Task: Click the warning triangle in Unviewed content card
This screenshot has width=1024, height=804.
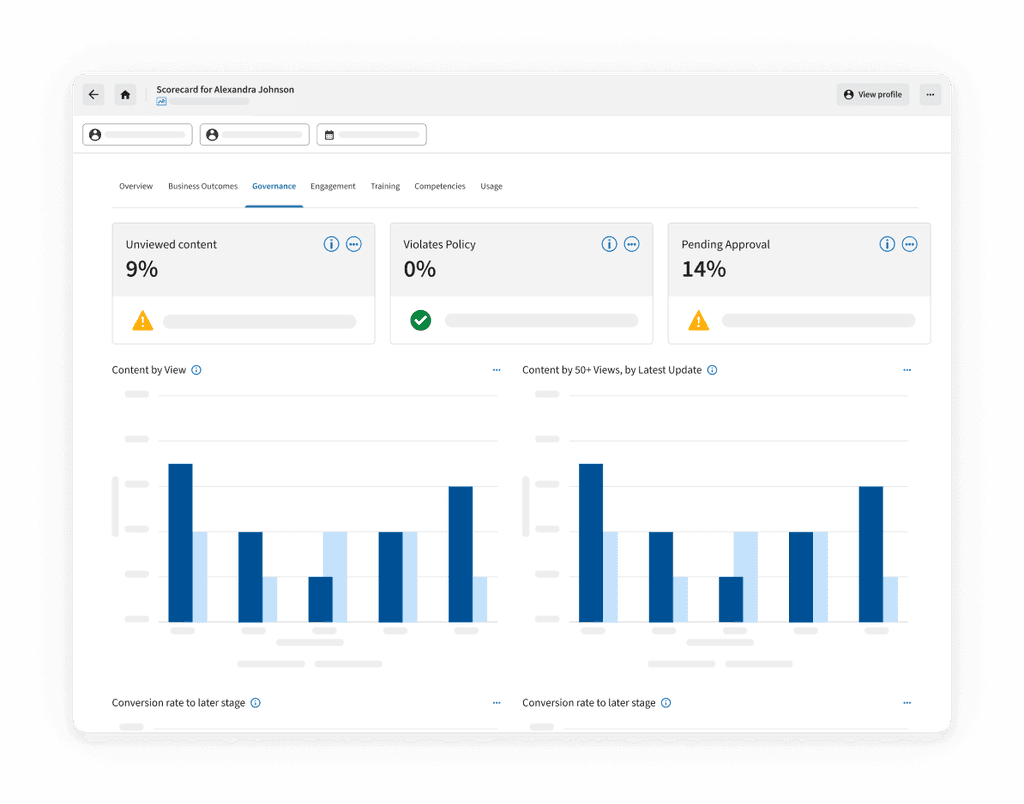Action: tap(142, 321)
